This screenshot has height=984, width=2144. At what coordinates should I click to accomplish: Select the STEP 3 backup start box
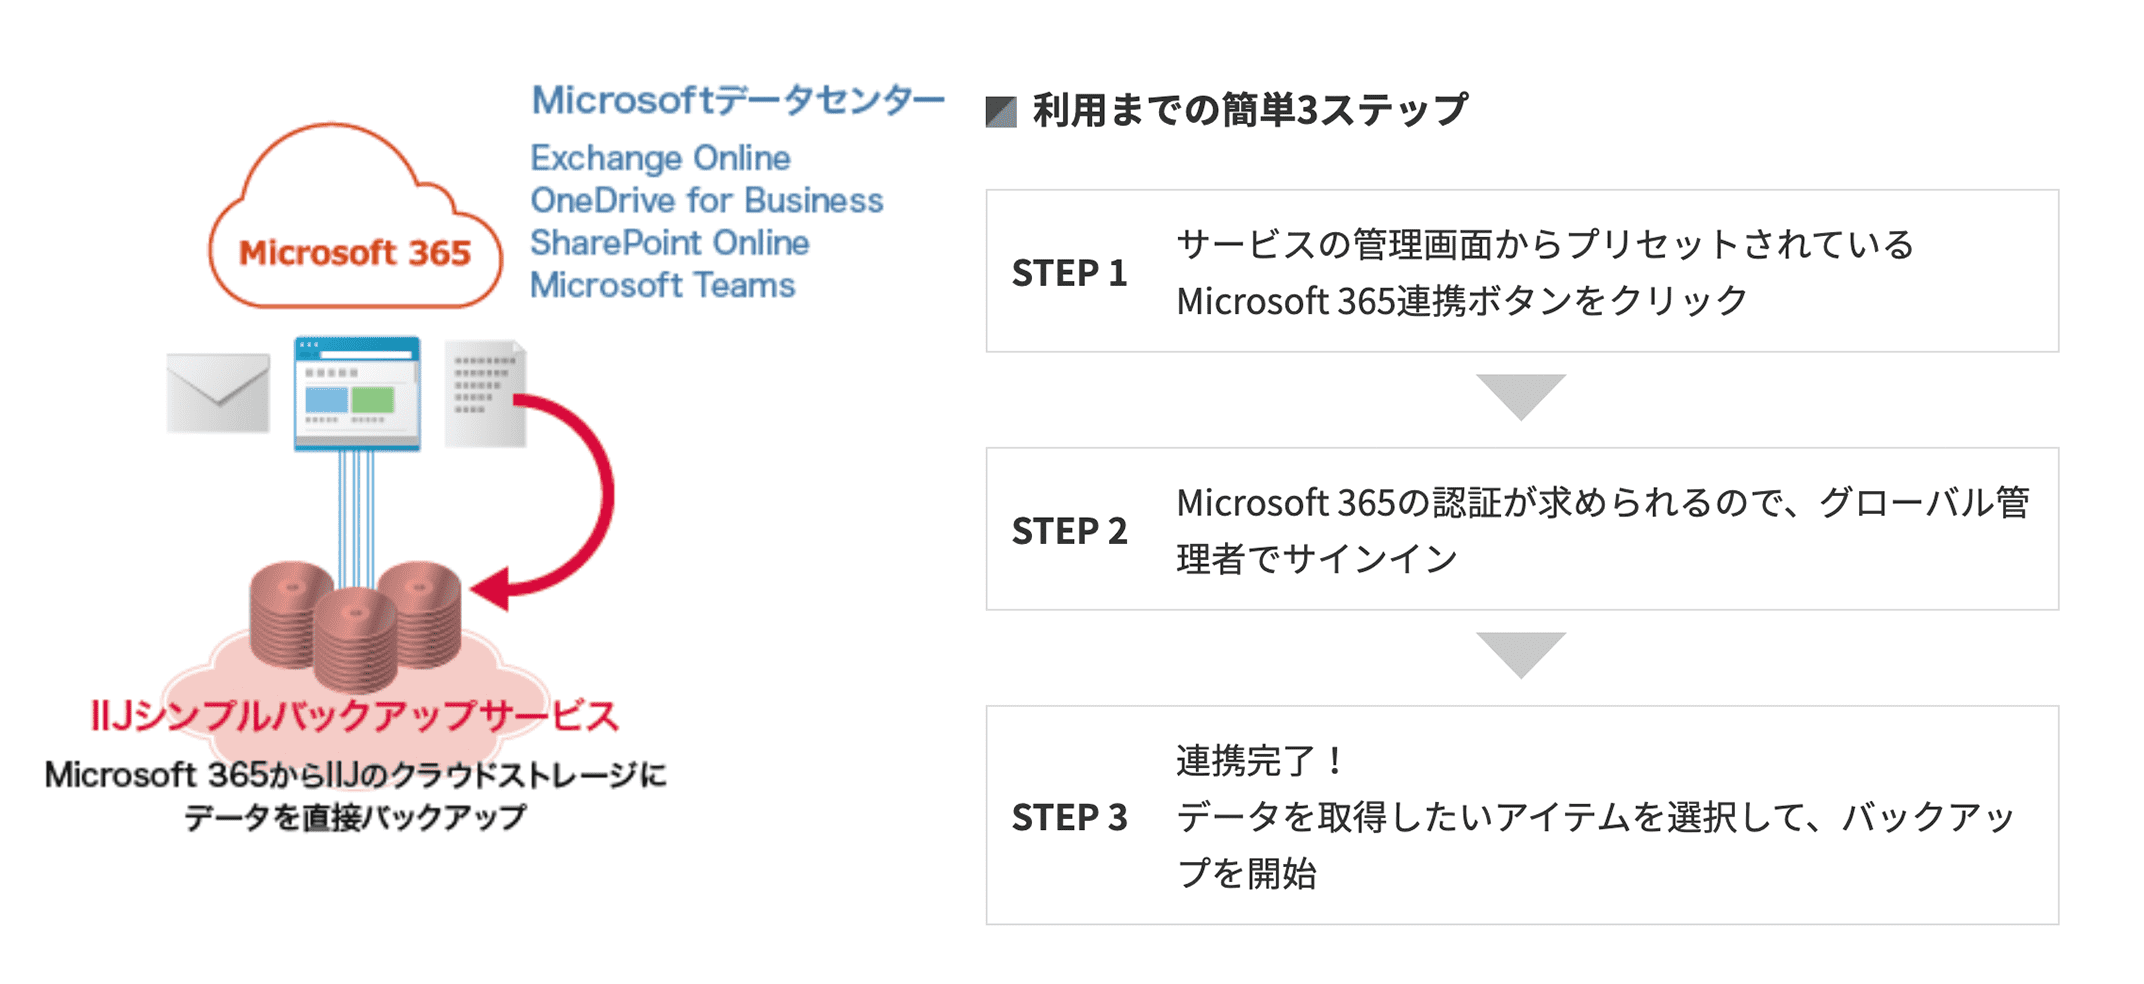[1521, 815]
